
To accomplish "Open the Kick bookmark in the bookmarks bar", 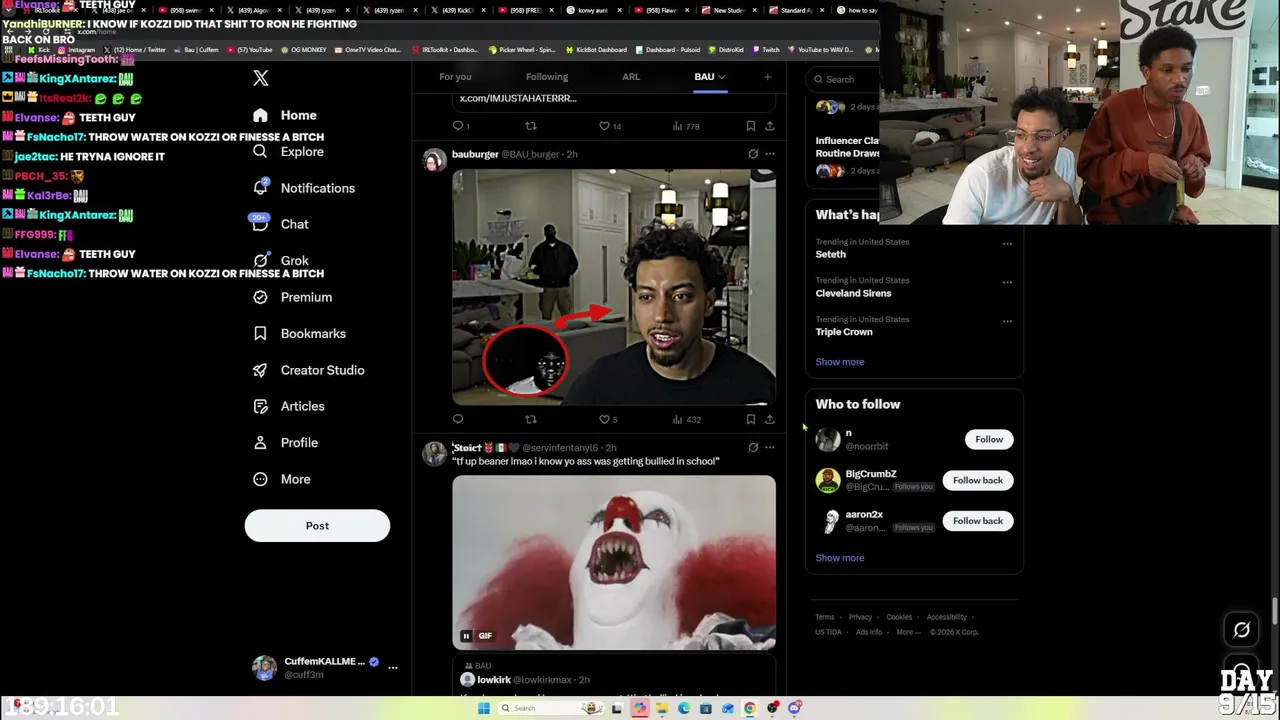I will point(39,50).
